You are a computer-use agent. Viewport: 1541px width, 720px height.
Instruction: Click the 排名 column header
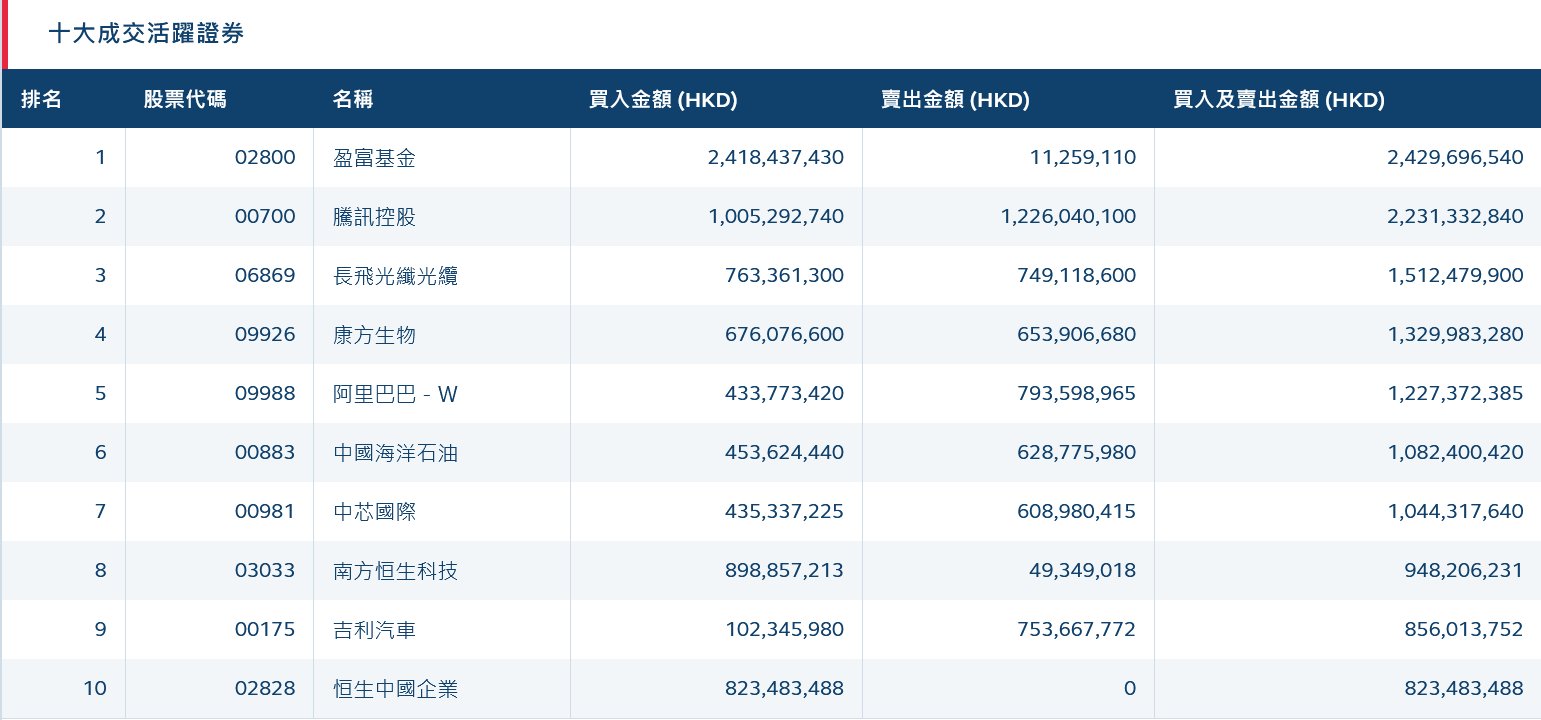(42, 100)
